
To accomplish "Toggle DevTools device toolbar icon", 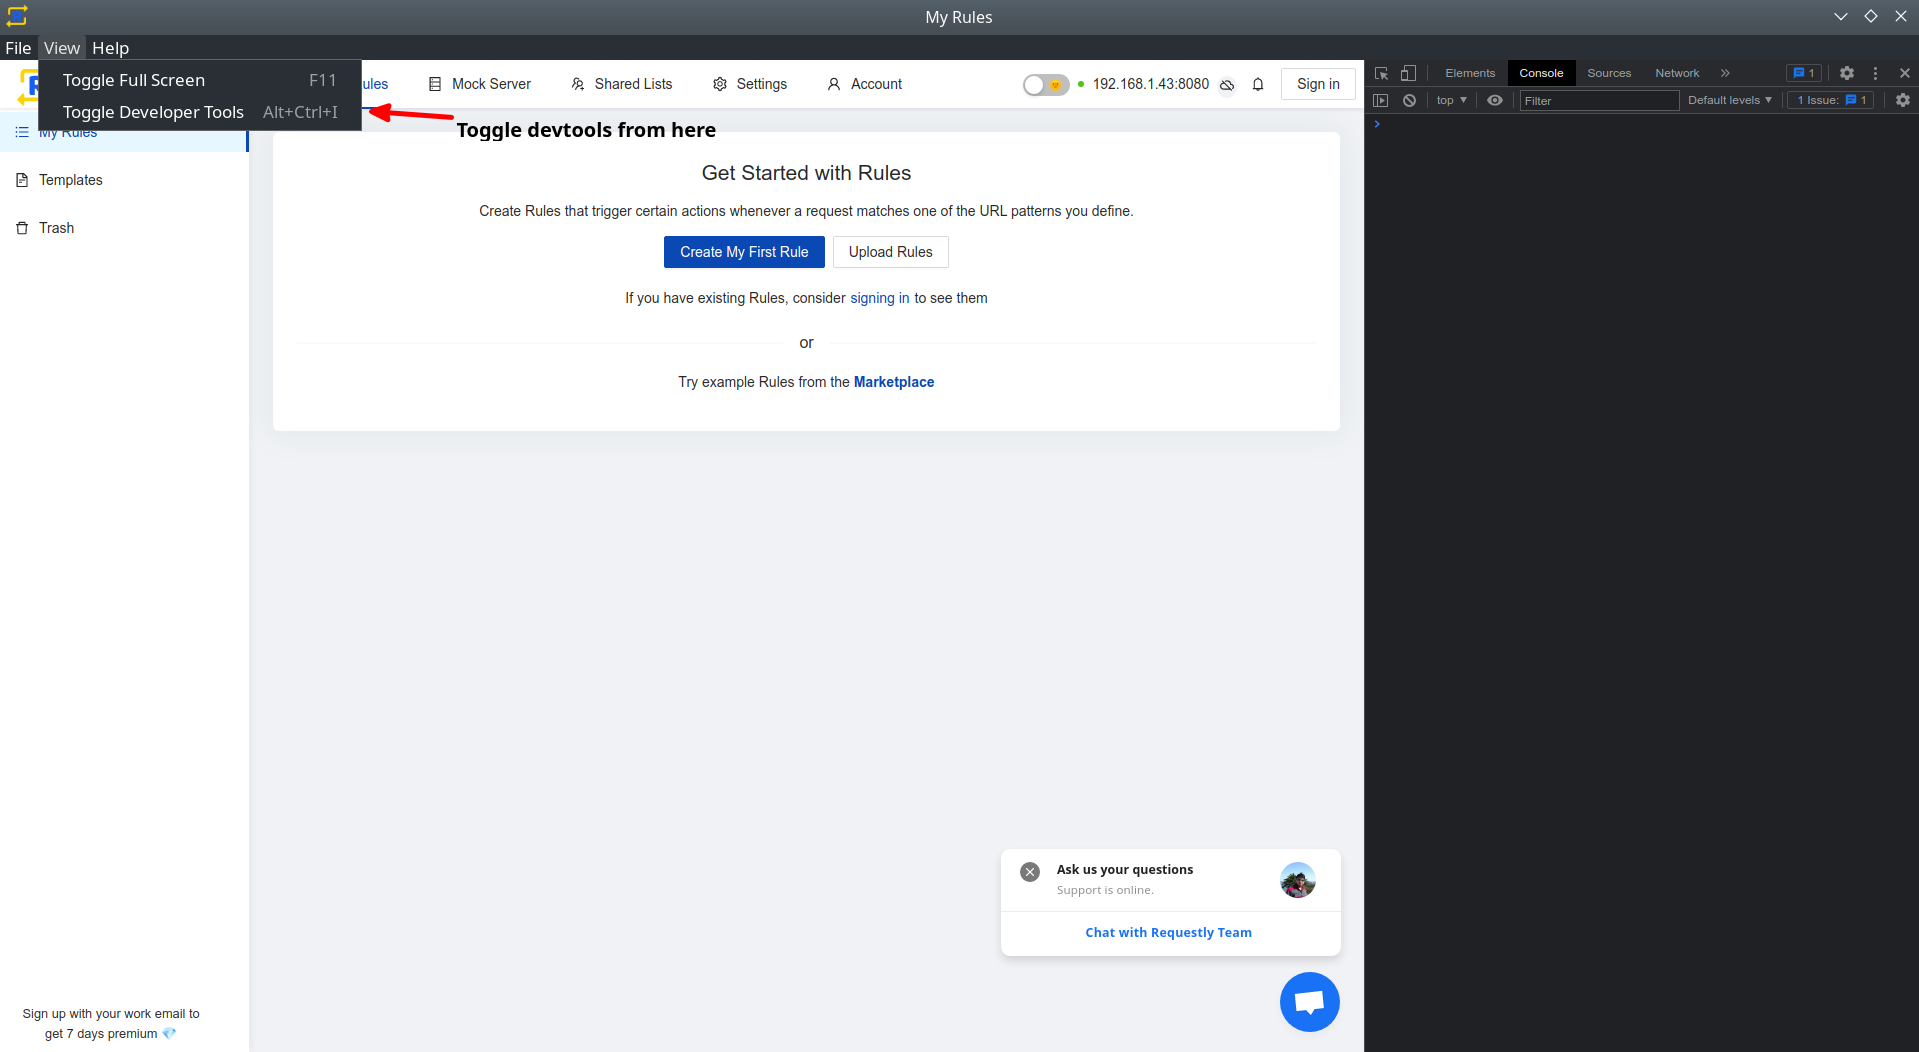I will 1408,73.
